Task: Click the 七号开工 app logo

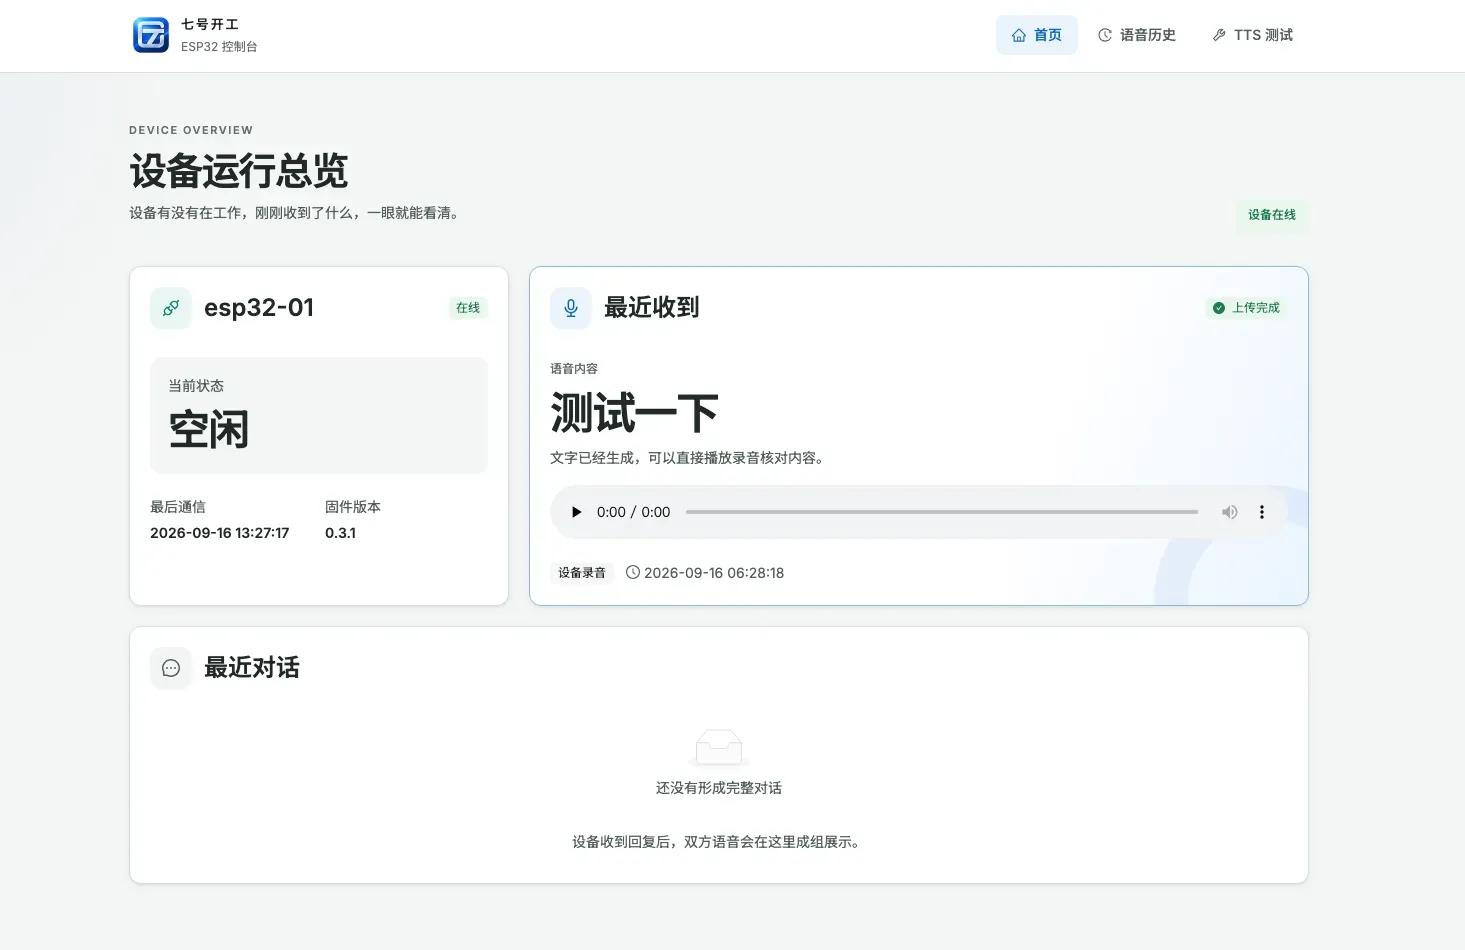Action: click(151, 35)
